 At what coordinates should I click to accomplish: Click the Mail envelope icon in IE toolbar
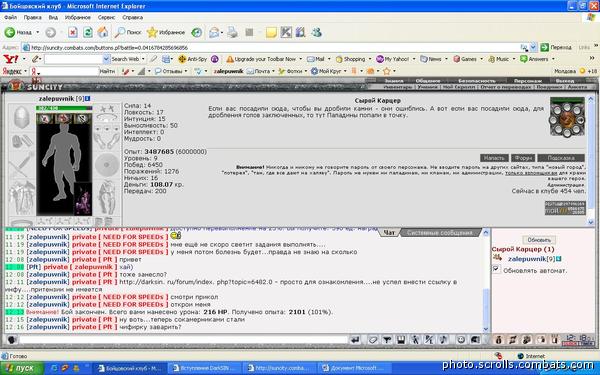(x=214, y=33)
